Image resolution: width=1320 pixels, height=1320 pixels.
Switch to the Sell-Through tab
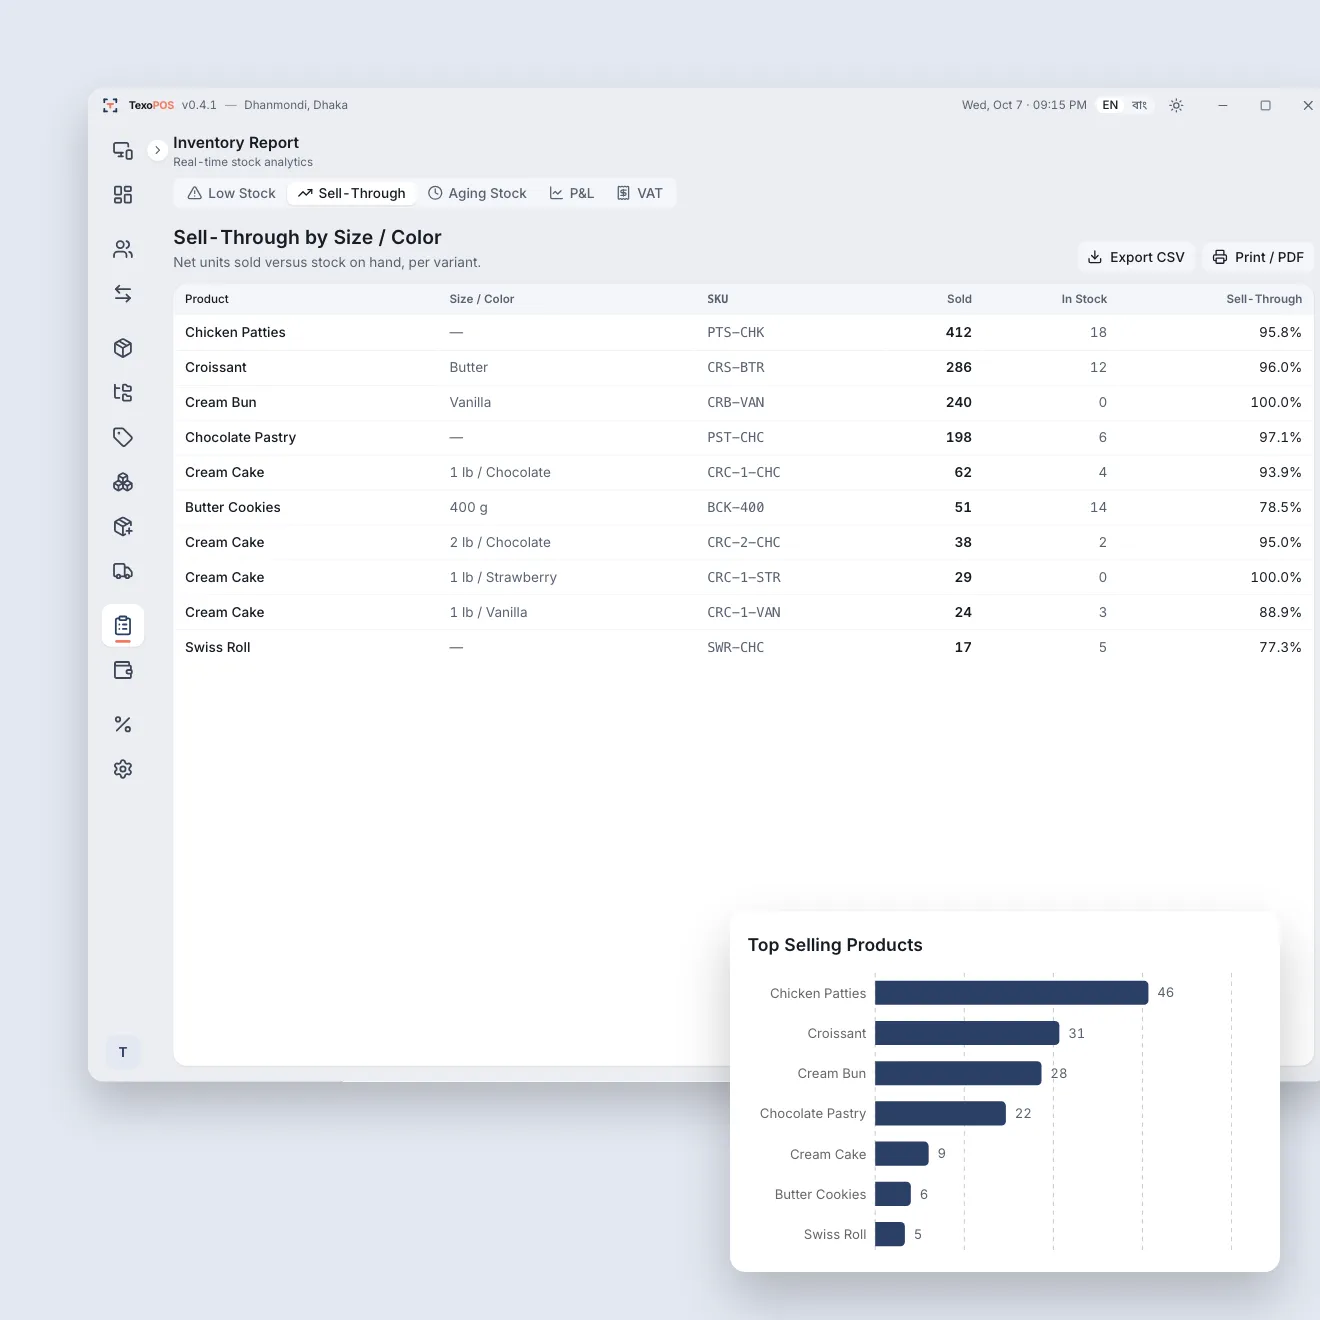tap(352, 193)
